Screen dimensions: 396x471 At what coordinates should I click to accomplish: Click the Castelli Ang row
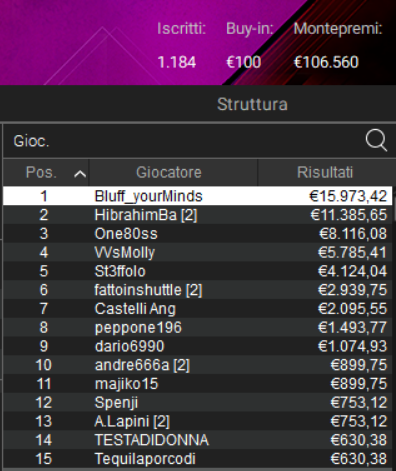tap(198, 308)
